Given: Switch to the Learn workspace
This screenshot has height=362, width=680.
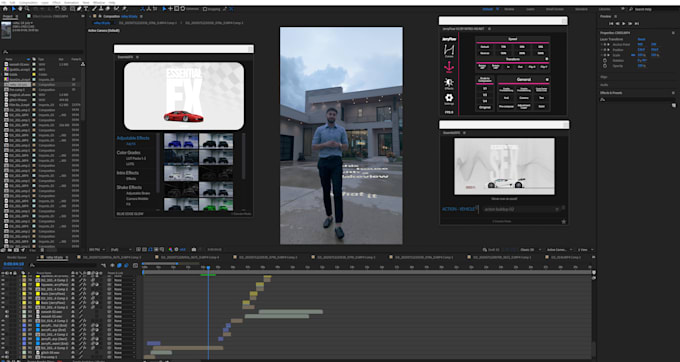Looking at the screenshot, I should [x=530, y=9].
